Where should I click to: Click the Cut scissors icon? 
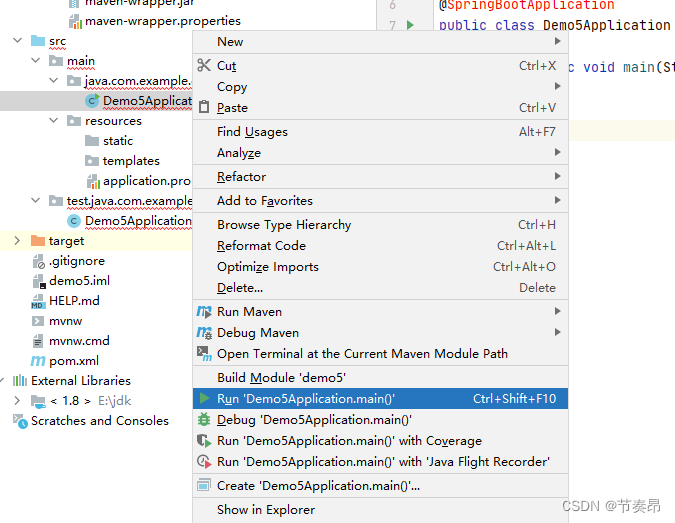pos(204,65)
